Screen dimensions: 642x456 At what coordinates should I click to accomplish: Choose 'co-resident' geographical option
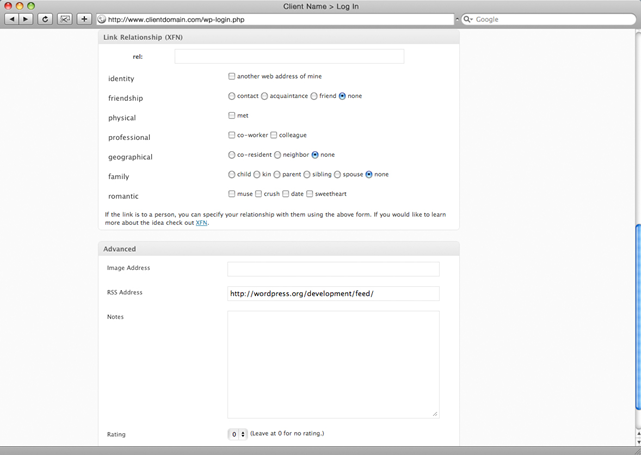[232, 155]
